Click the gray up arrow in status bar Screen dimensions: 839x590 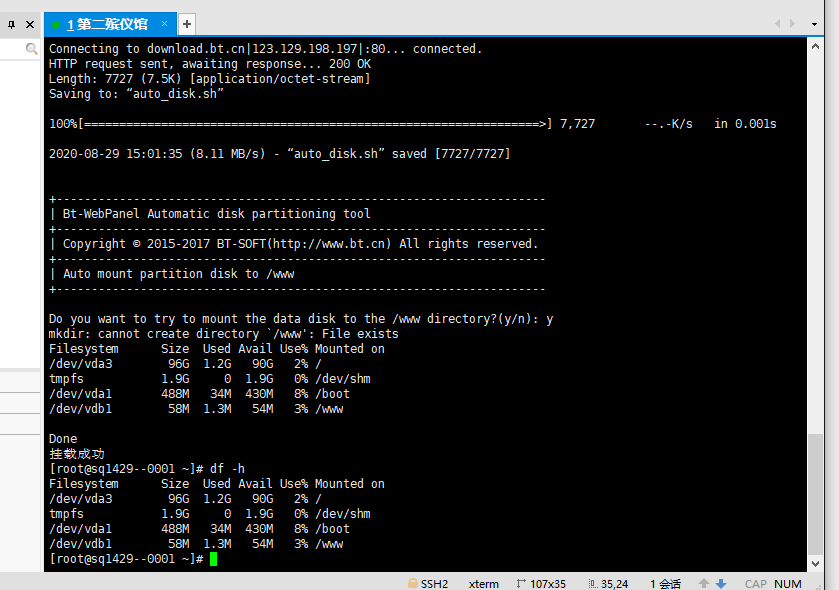pos(704,583)
